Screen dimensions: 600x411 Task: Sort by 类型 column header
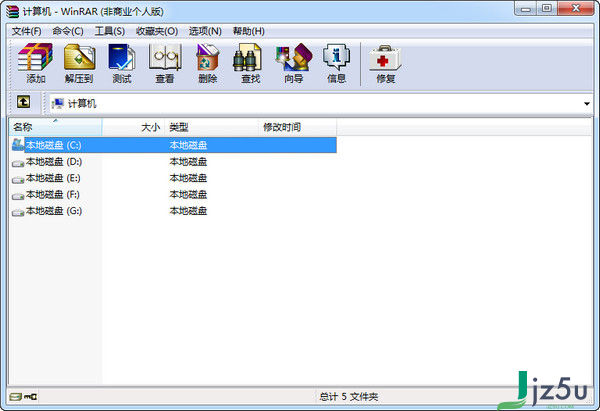(212, 127)
